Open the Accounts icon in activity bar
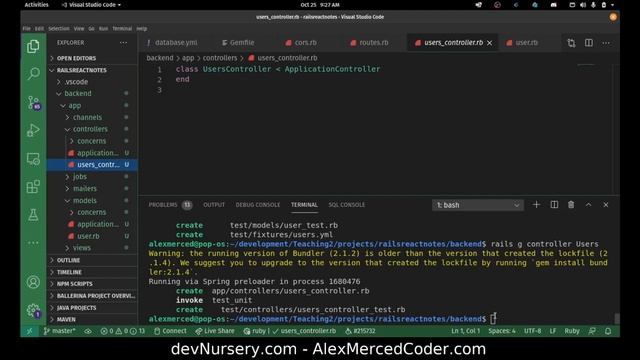640x360 pixels. coord(33,282)
